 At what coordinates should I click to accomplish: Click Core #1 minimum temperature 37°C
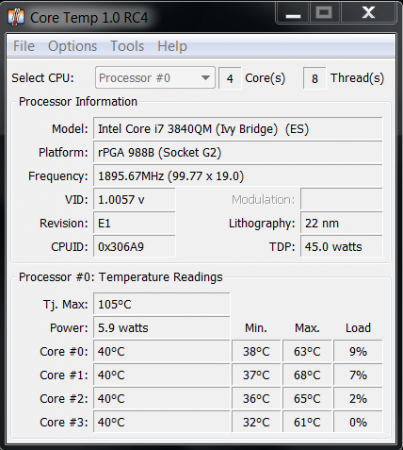[x=256, y=375]
